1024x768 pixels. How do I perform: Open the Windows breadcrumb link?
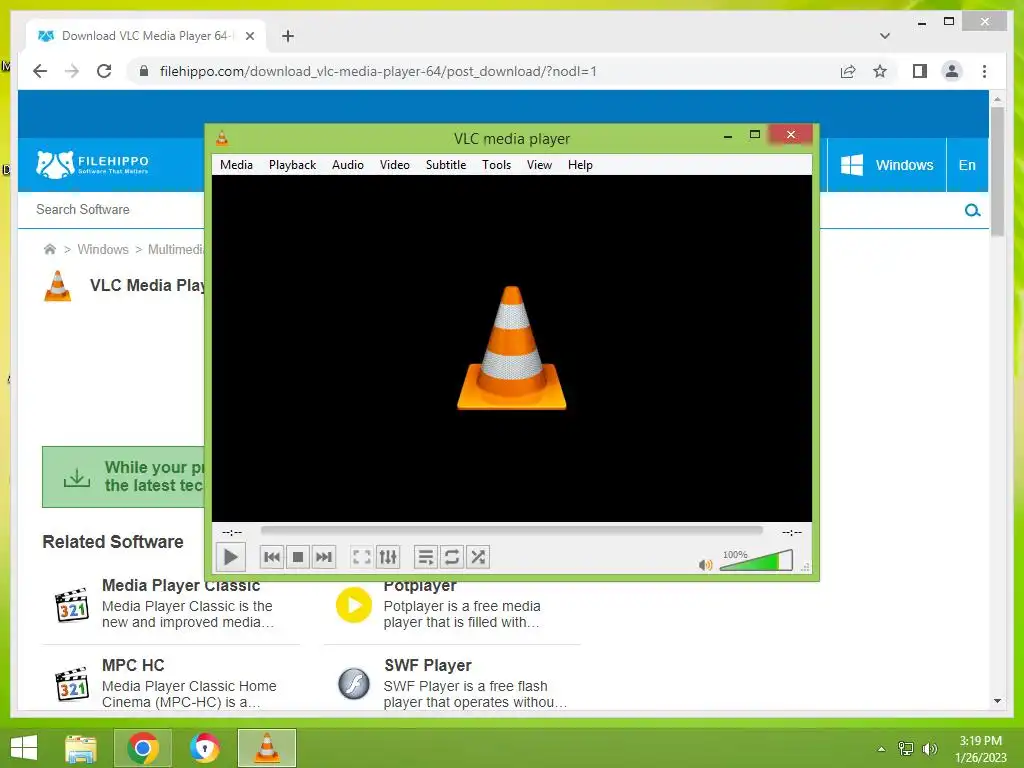(103, 249)
